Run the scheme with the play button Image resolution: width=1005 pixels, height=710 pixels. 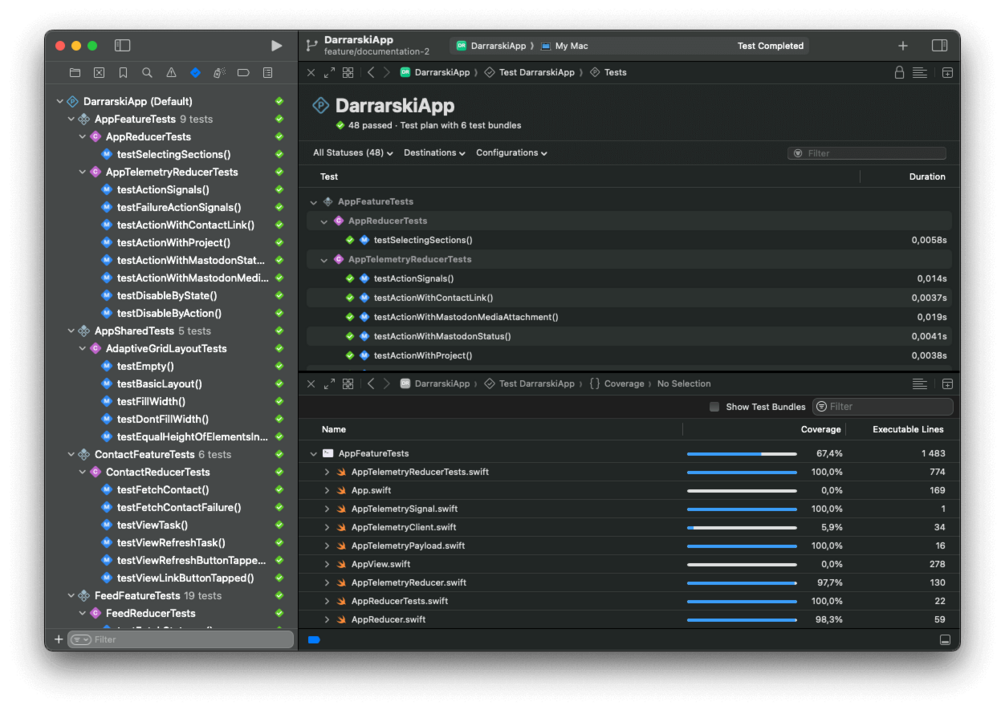point(276,45)
